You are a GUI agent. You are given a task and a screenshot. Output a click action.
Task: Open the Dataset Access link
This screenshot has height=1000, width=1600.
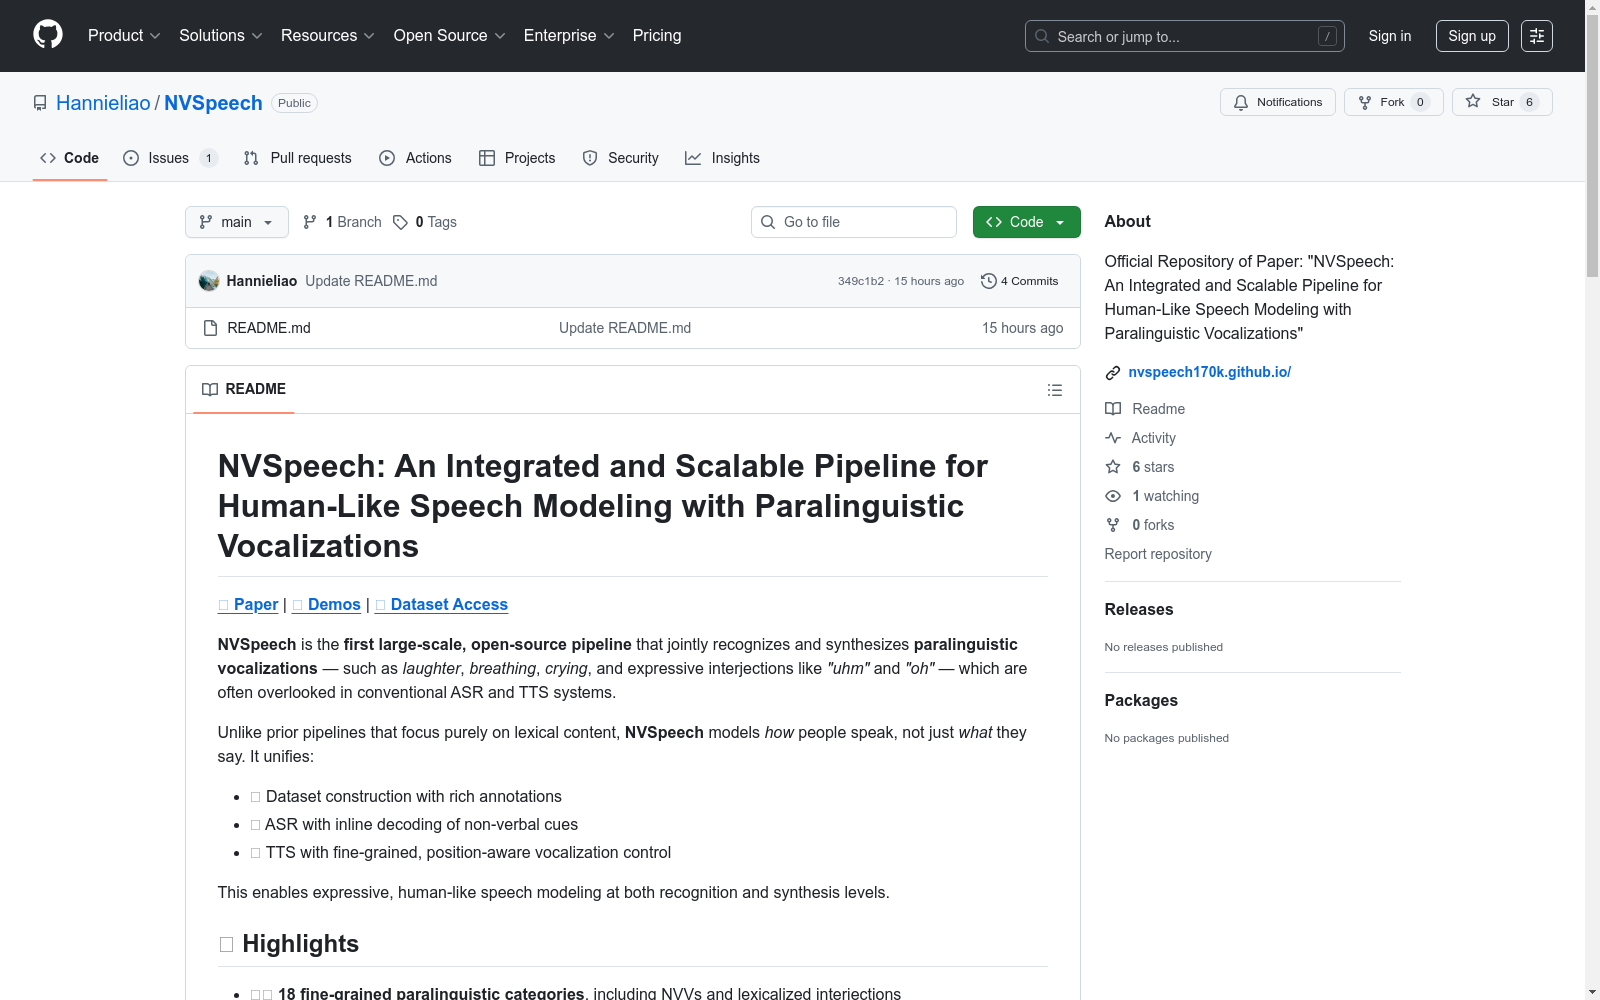click(x=441, y=605)
